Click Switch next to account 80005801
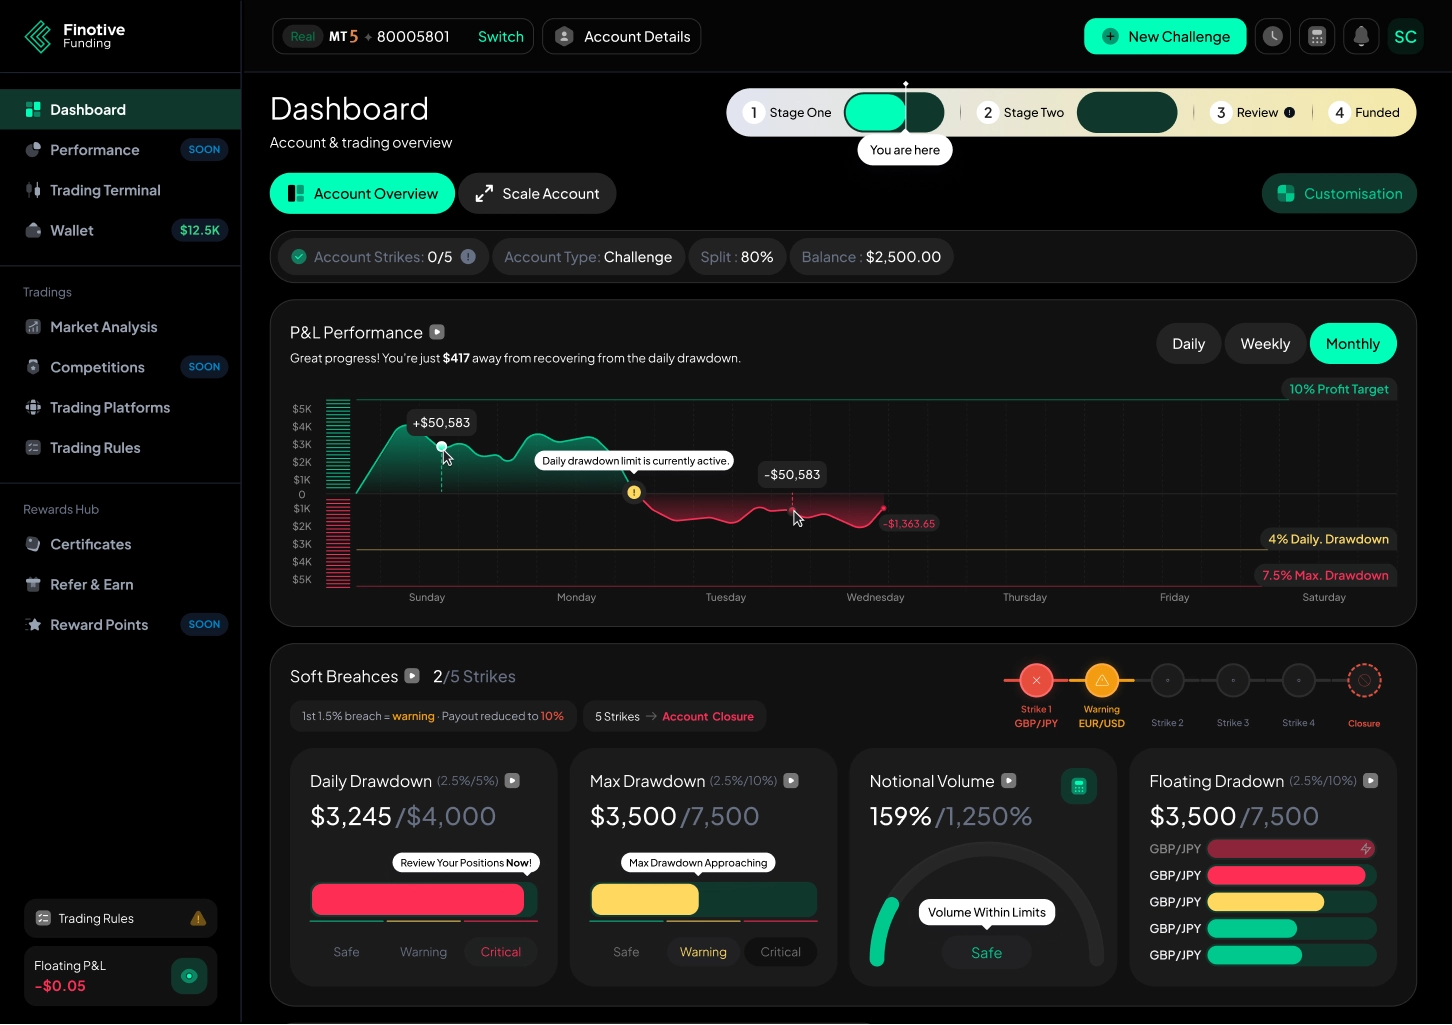 [500, 36]
